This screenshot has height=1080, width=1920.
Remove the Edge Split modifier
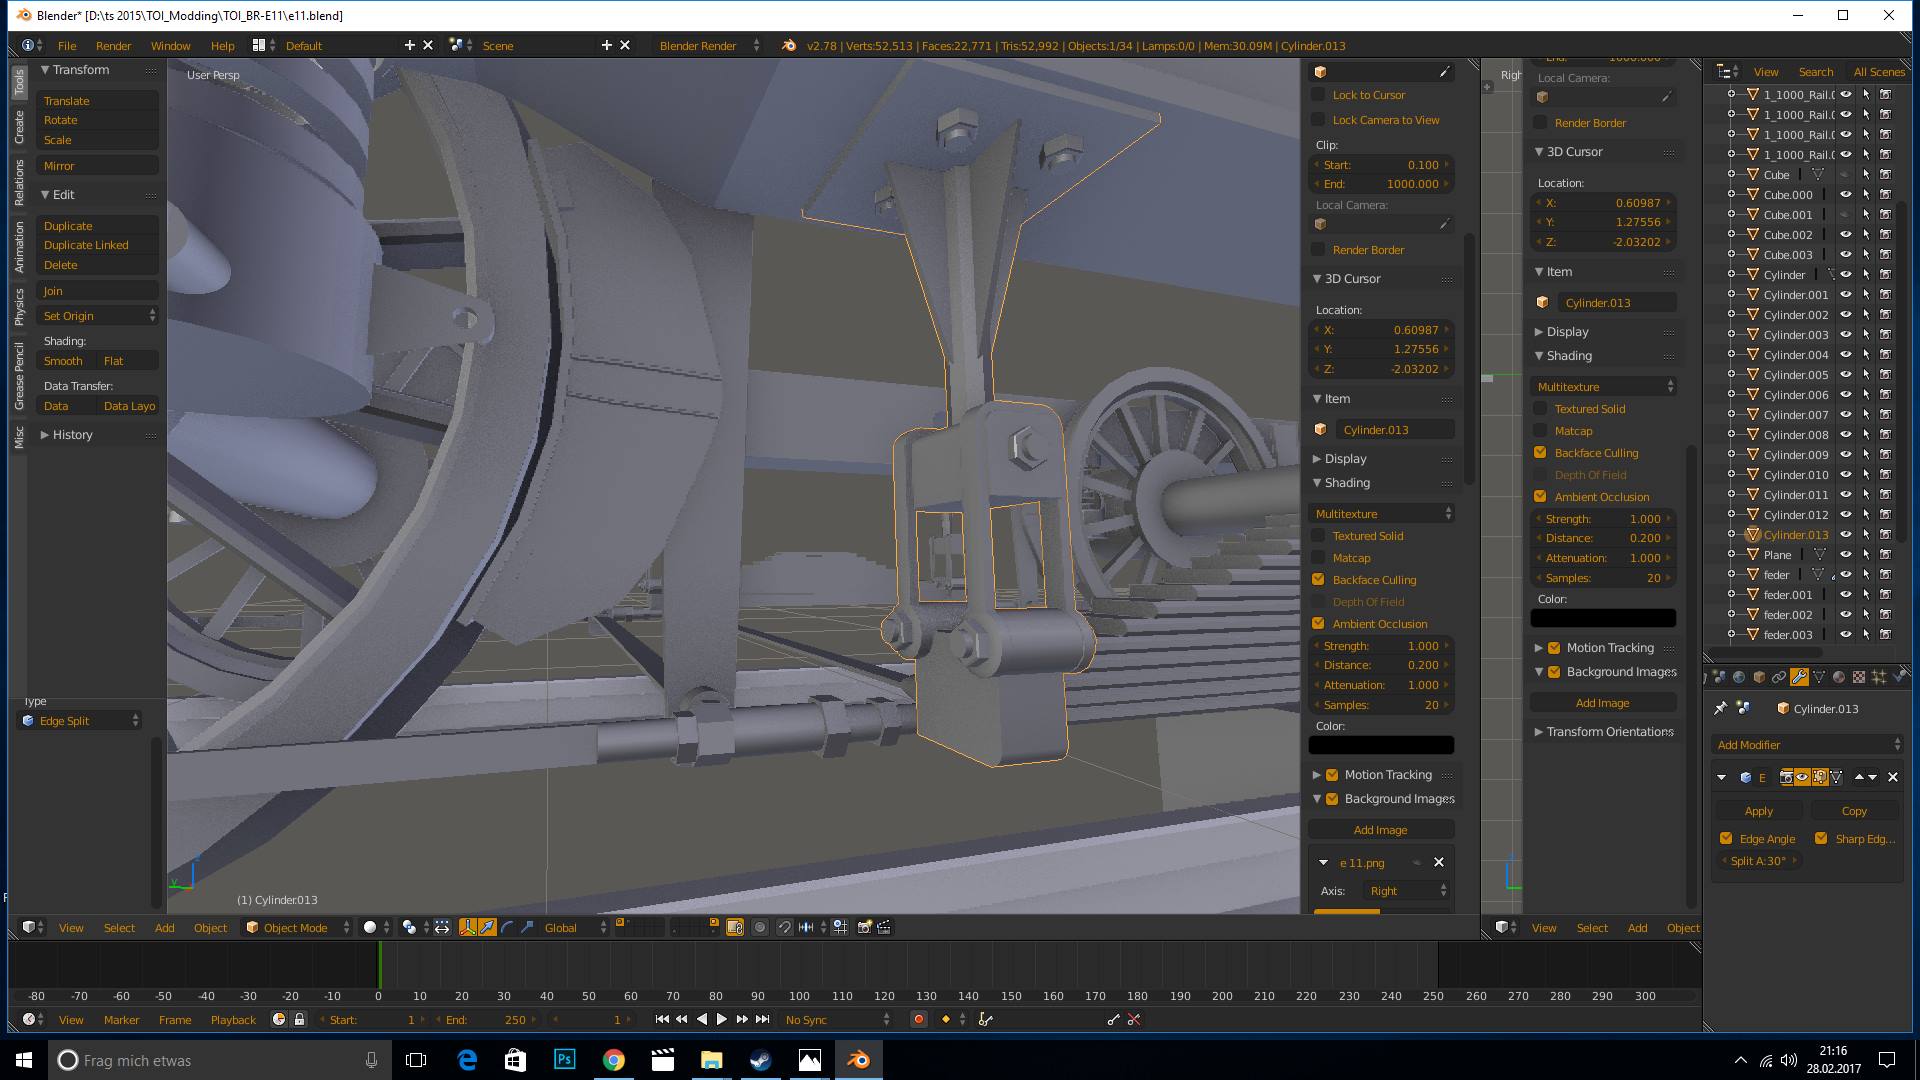pyautogui.click(x=1892, y=777)
